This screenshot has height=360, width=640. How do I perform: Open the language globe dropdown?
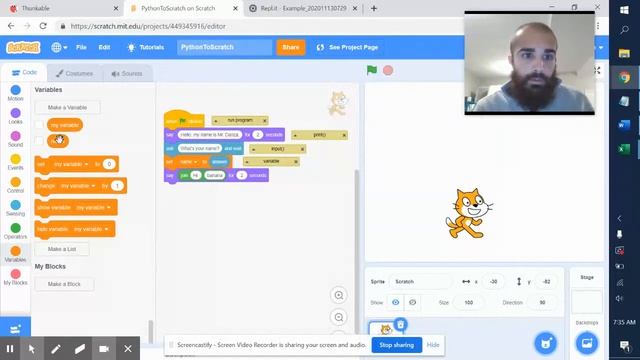click(x=59, y=47)
